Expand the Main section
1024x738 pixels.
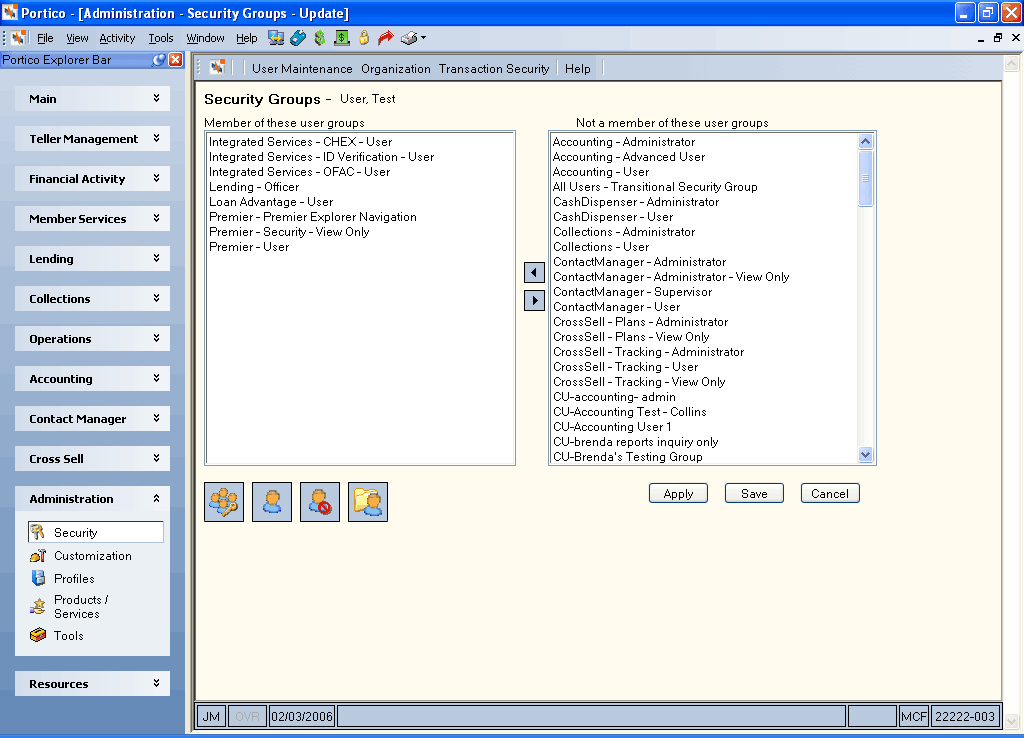92,99
